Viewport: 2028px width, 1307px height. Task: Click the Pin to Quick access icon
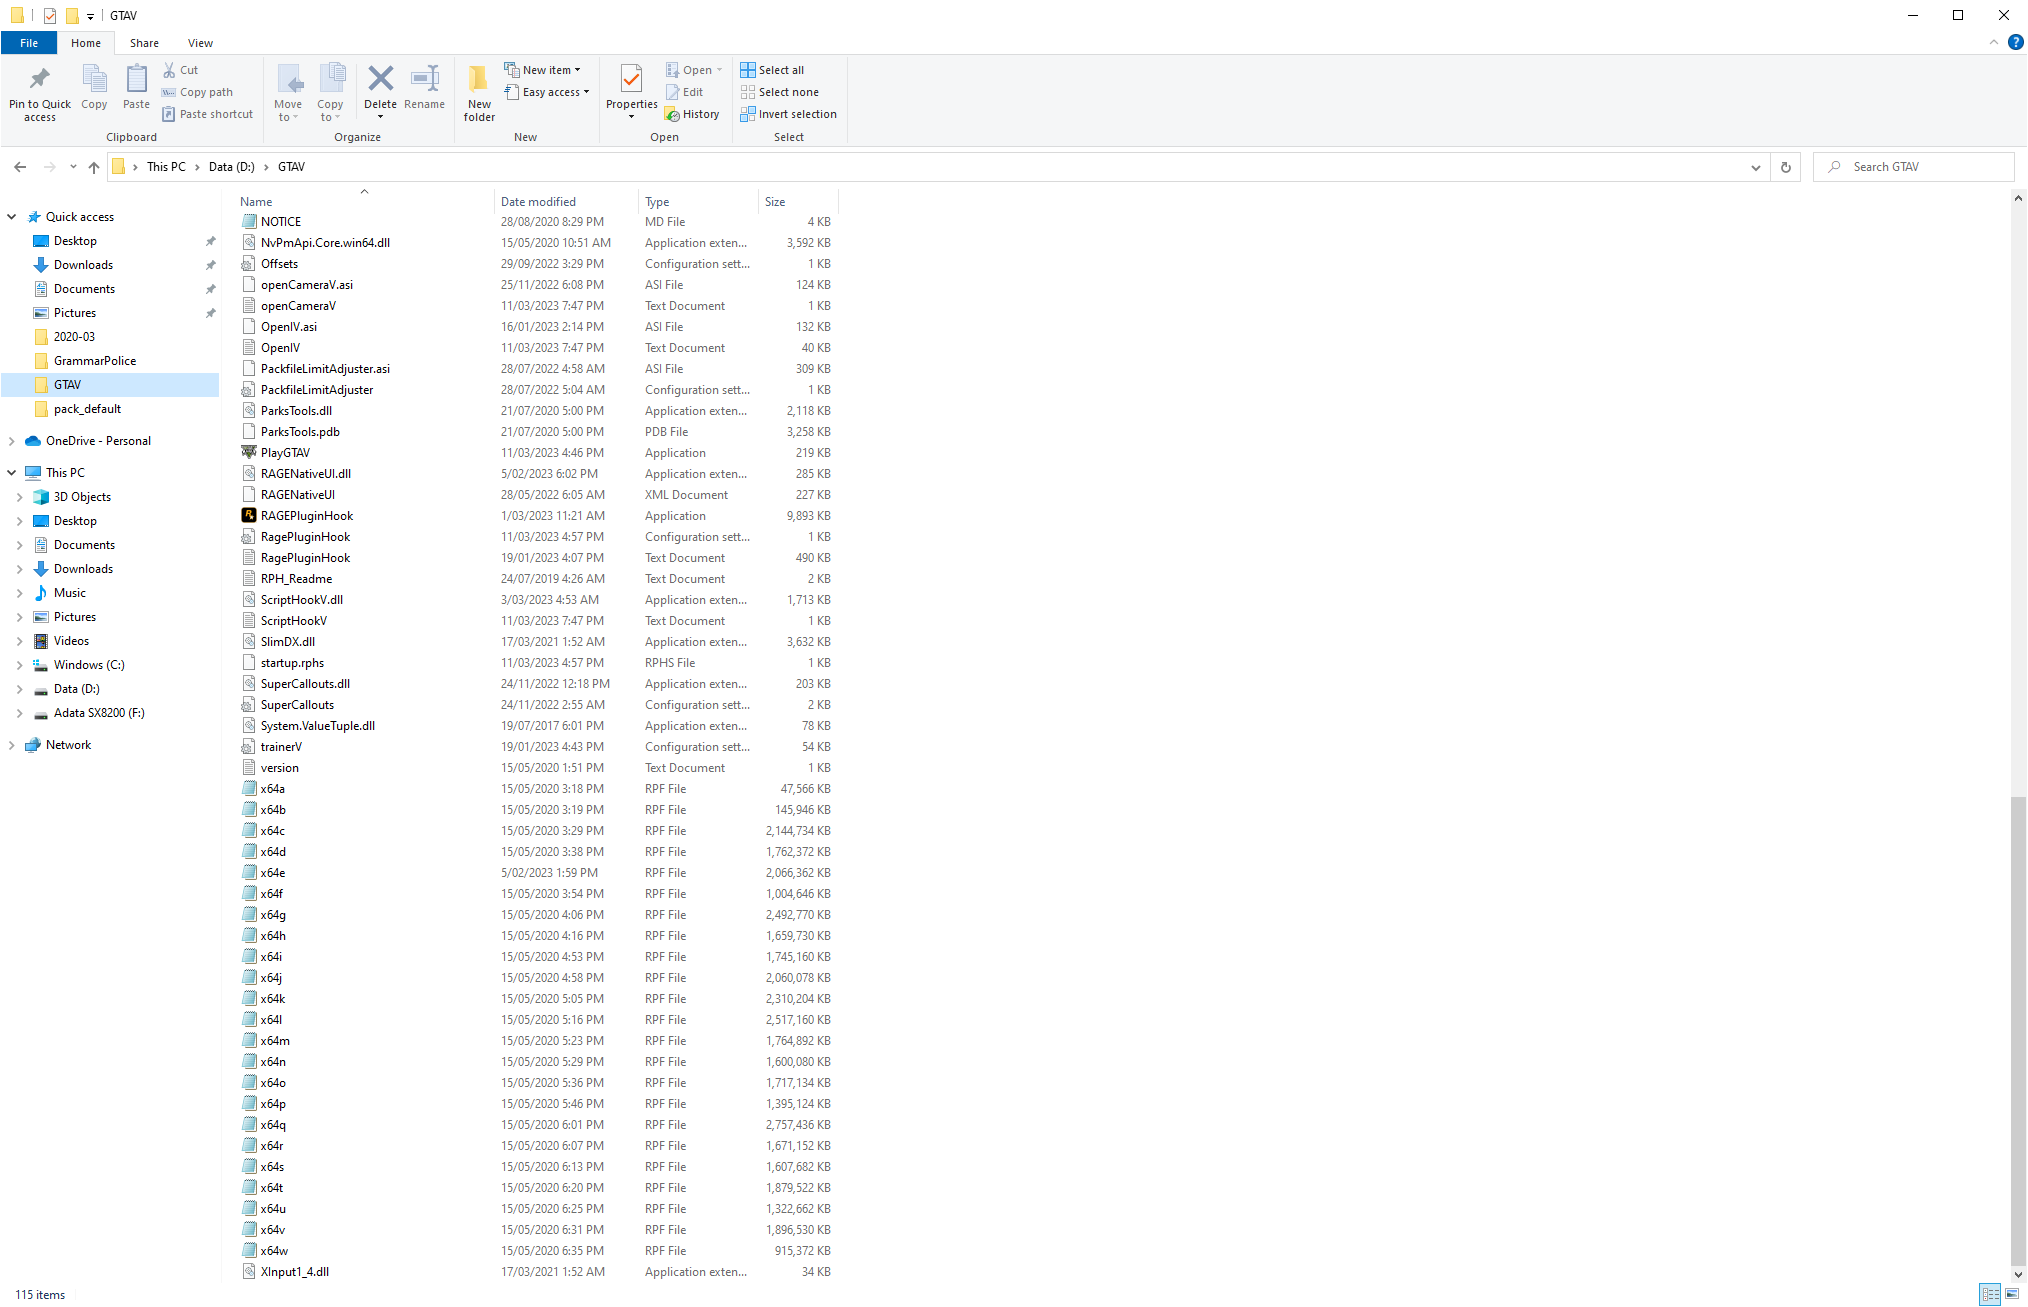40,80
